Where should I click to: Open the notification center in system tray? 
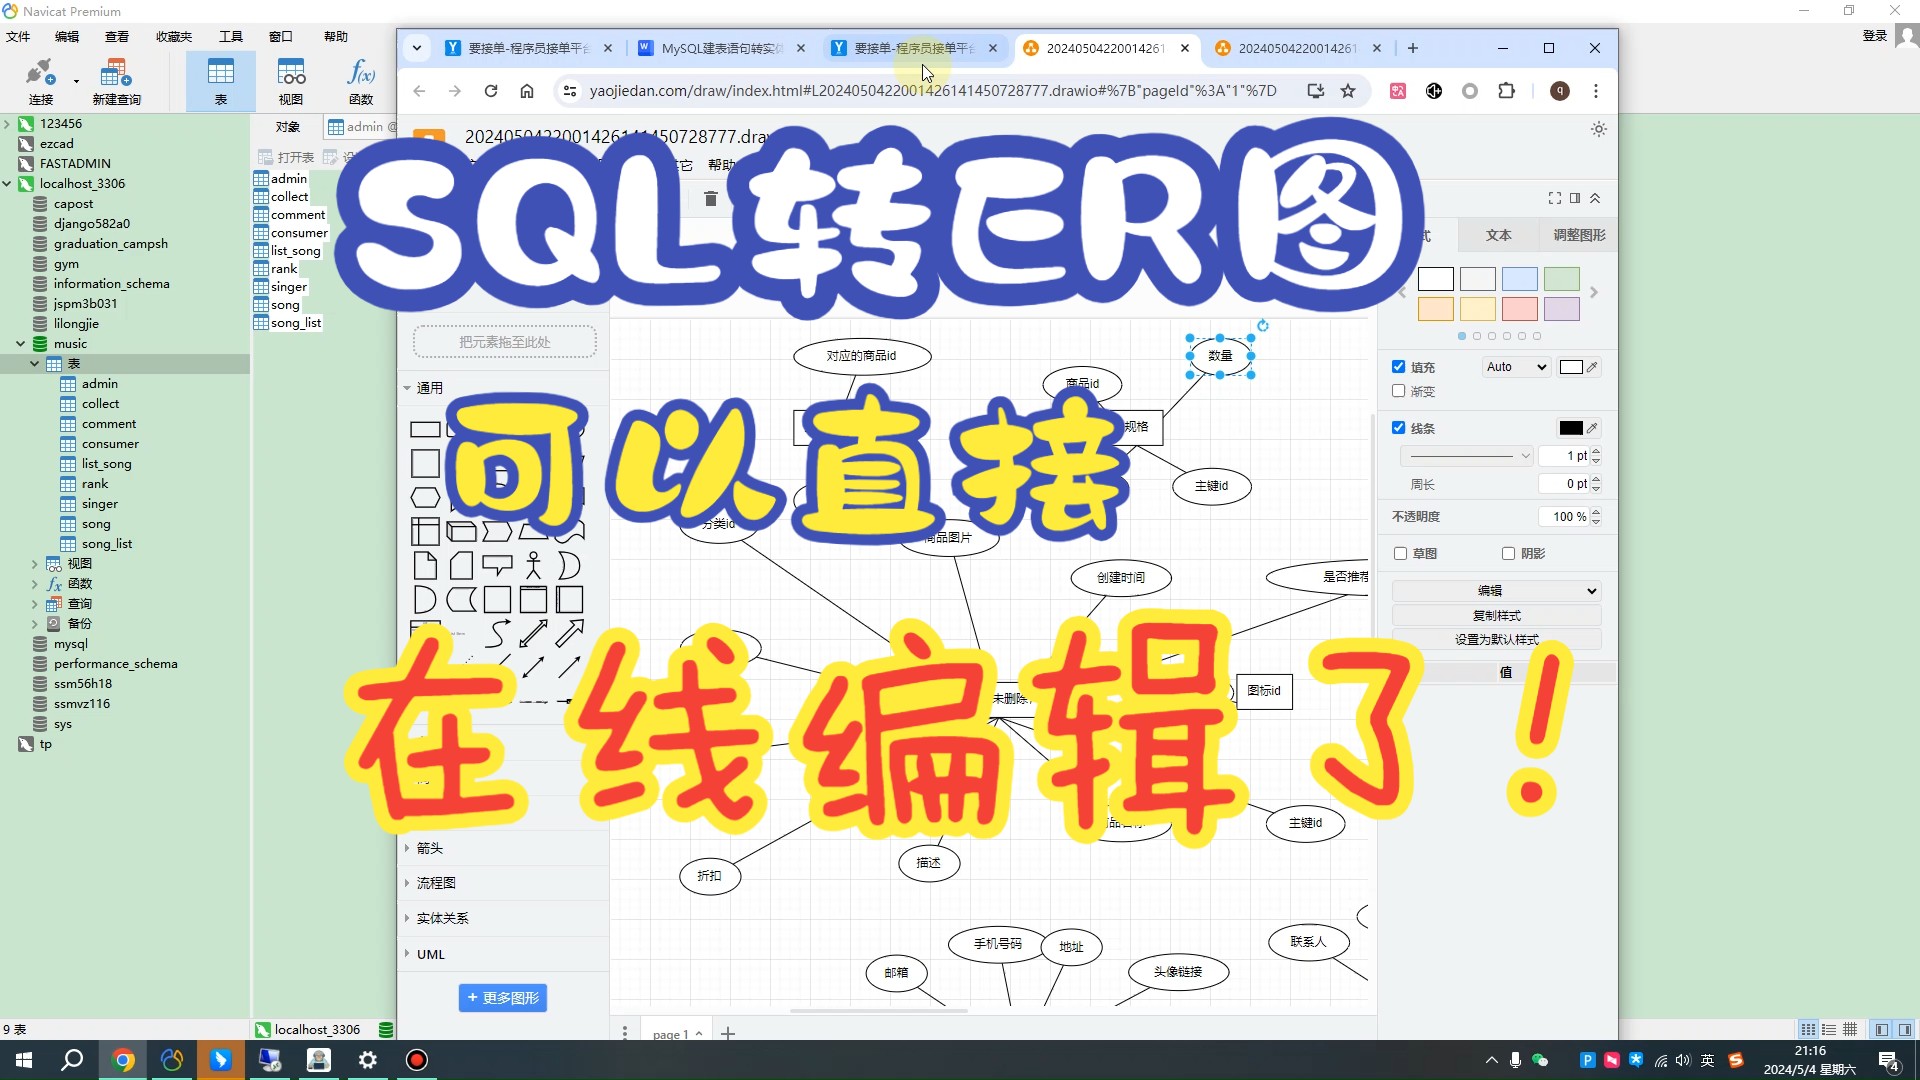coord(1889,1061)
